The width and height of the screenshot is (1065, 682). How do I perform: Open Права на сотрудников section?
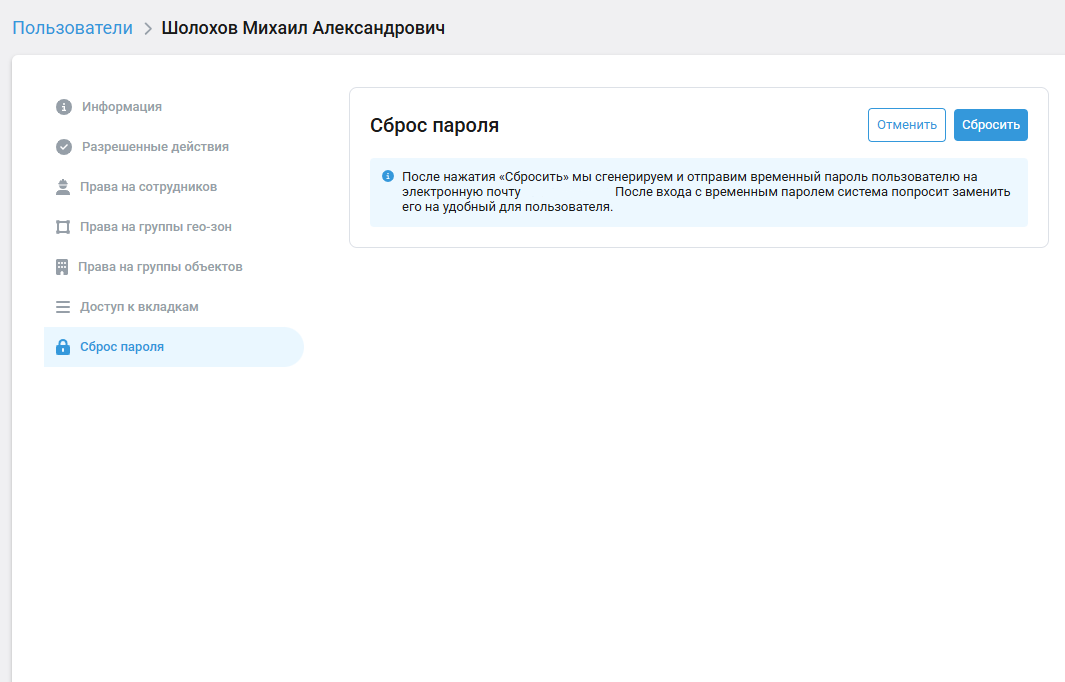148,187
